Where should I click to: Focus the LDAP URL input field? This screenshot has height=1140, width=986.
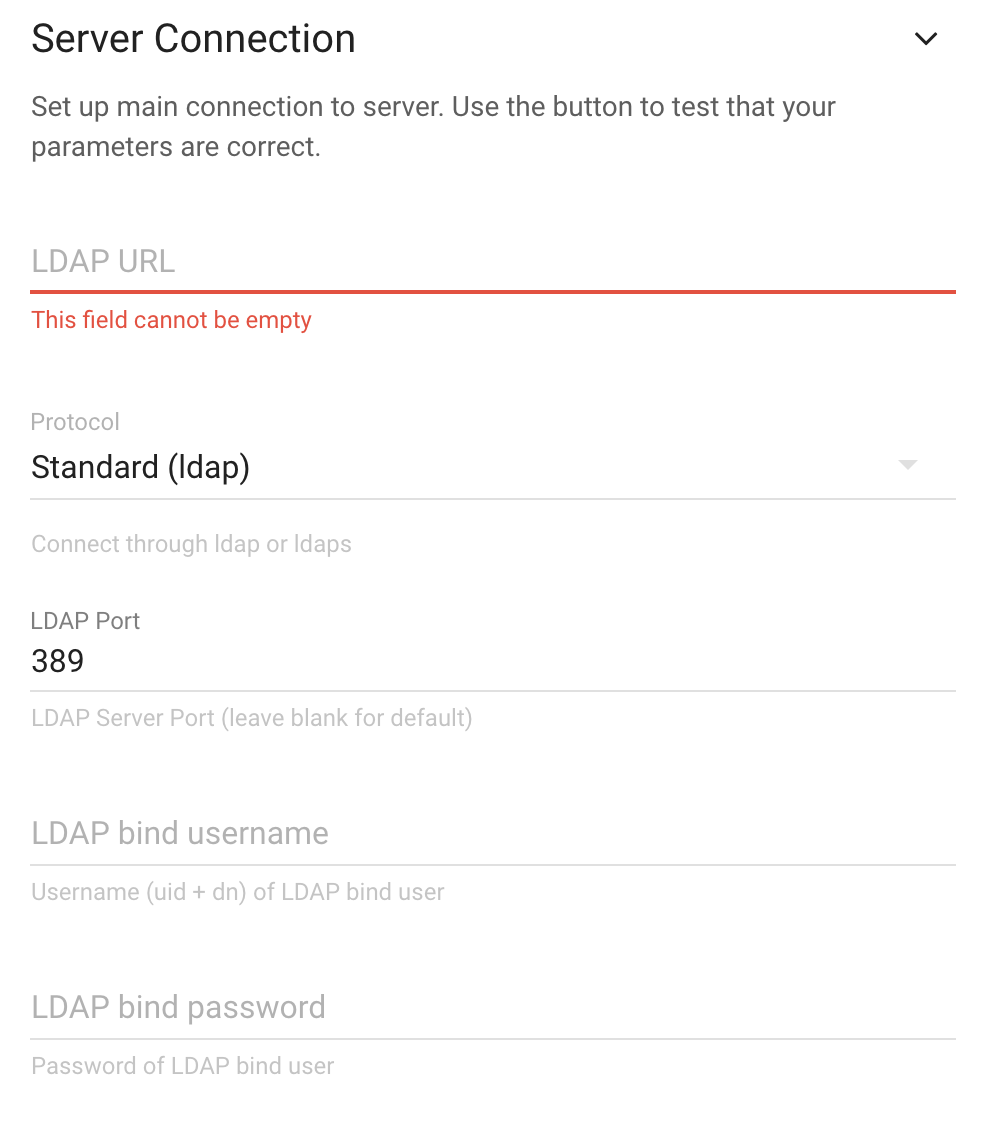(492, 261)
